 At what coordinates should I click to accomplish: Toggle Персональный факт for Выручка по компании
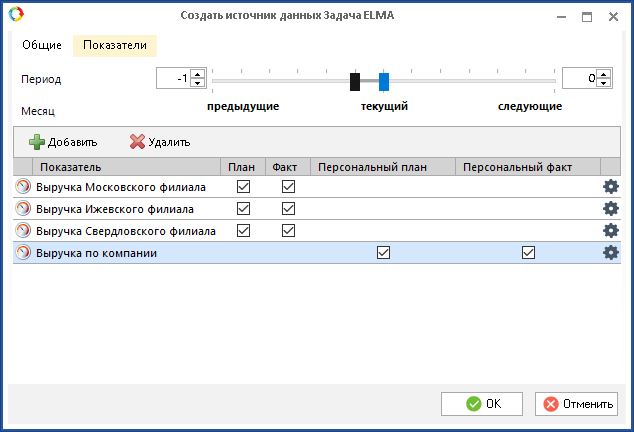528,253
